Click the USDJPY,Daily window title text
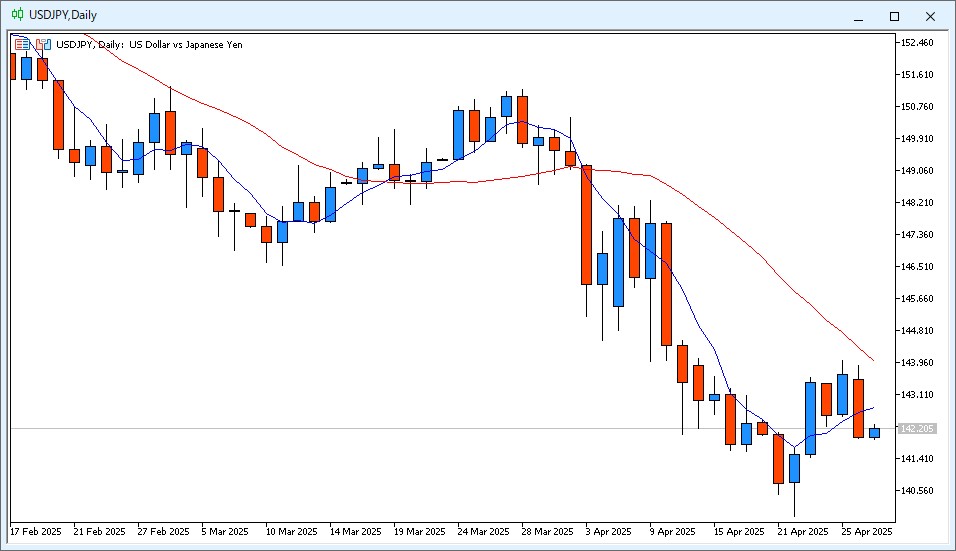The image size is (956, 551). pos(63,15)
